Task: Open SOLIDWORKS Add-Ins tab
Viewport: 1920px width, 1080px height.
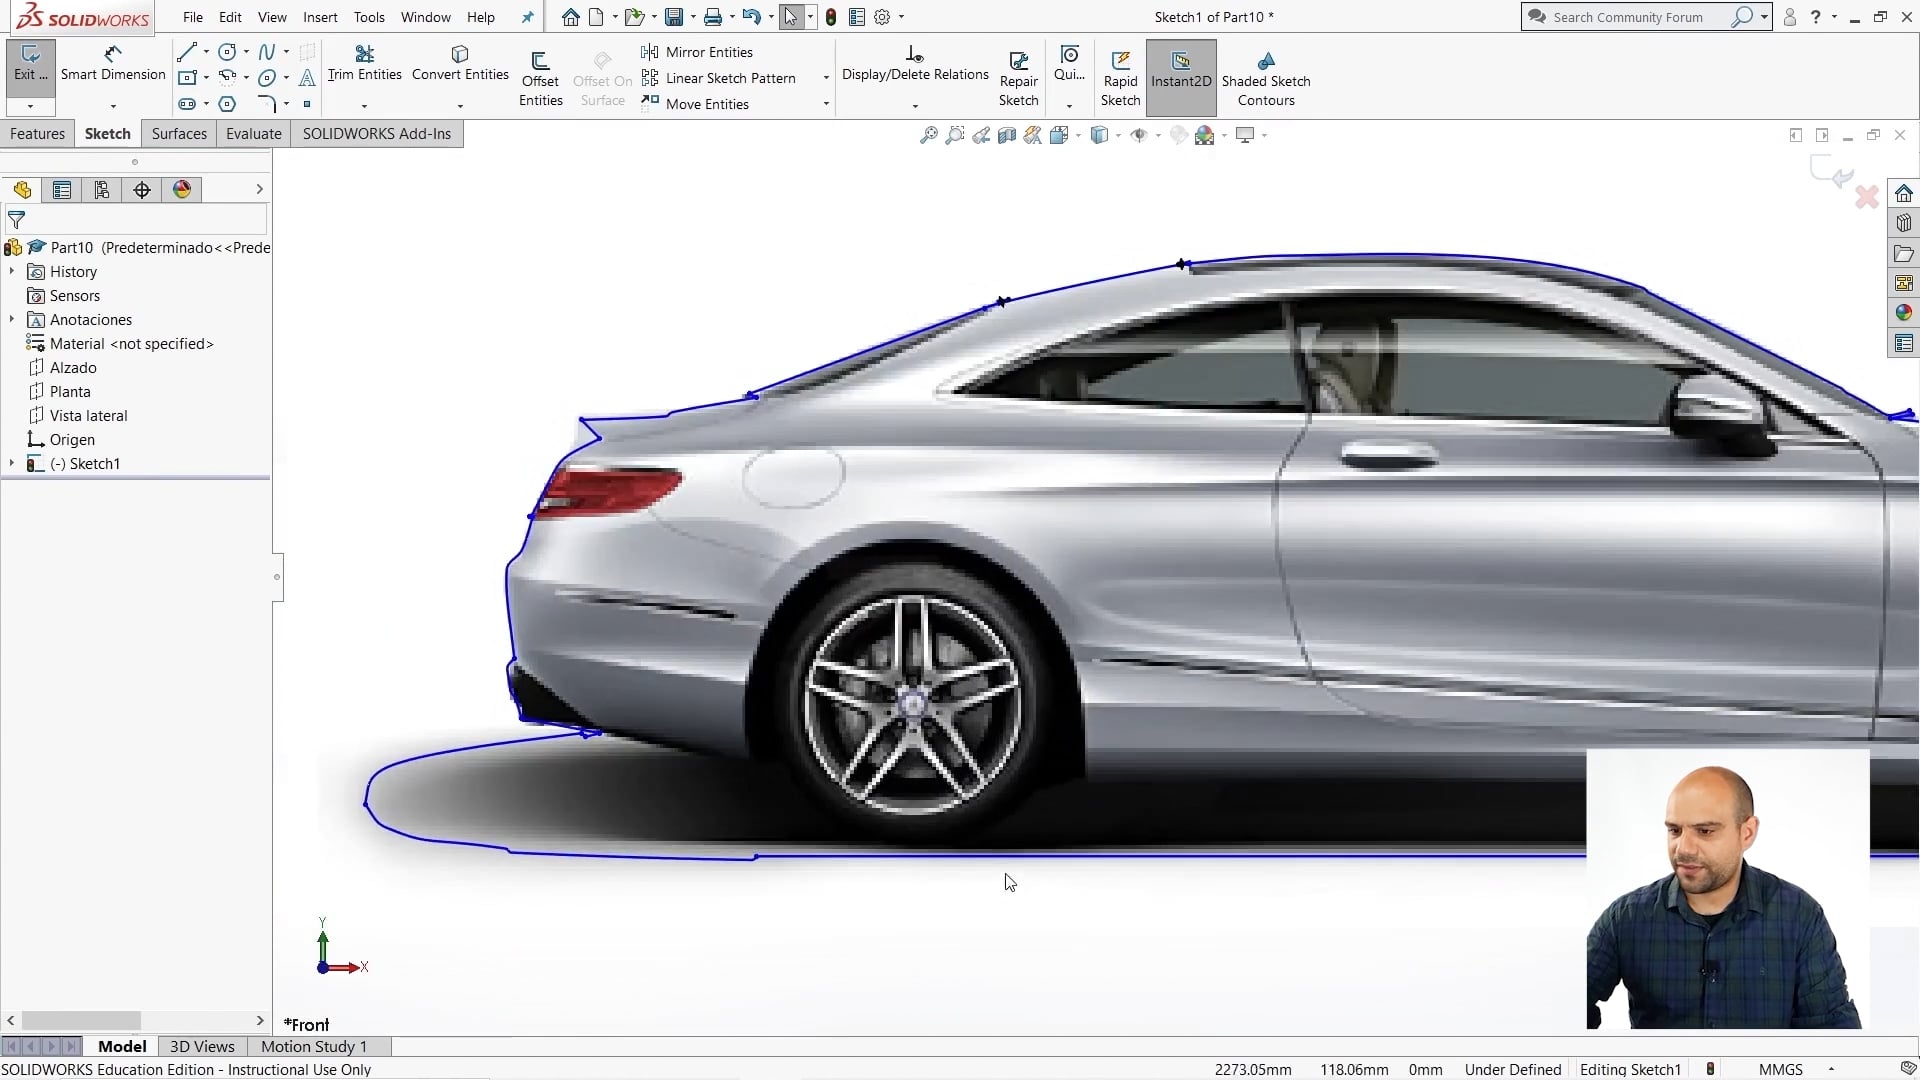Action: coord(377,134)
